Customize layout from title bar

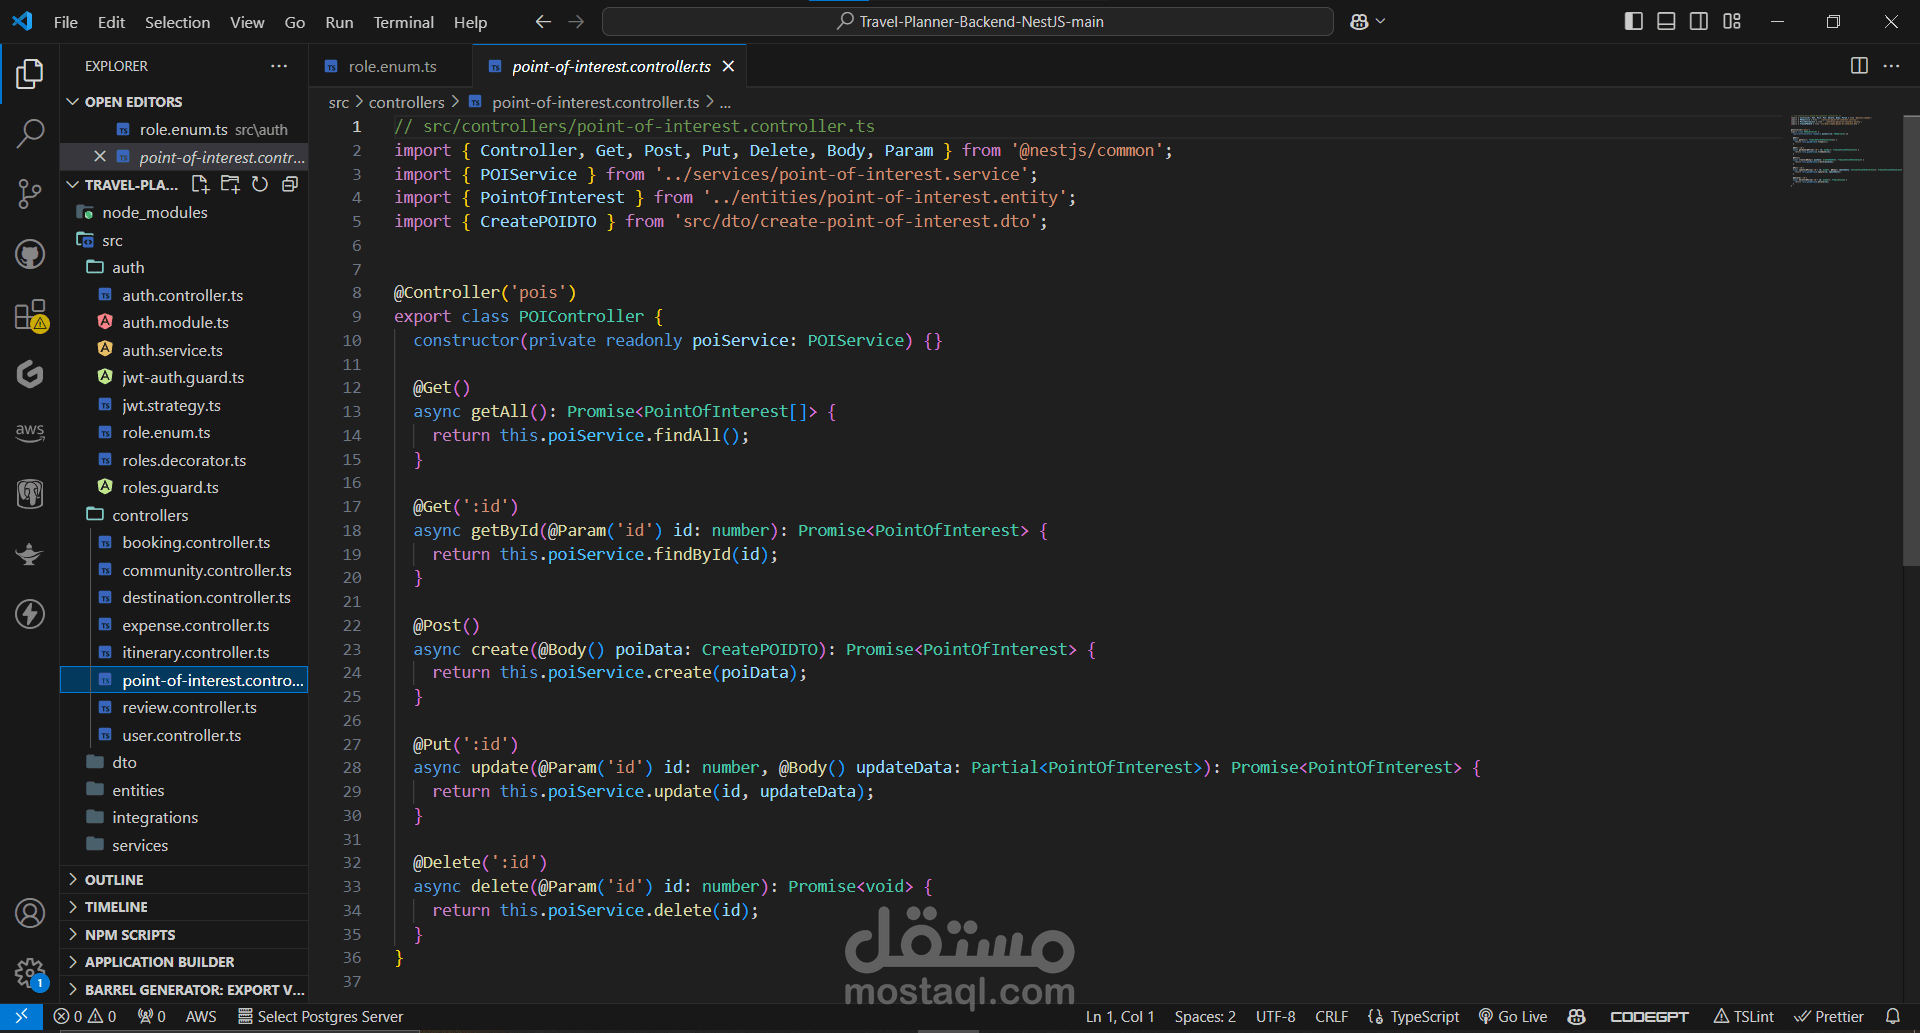pos(1732,21)
